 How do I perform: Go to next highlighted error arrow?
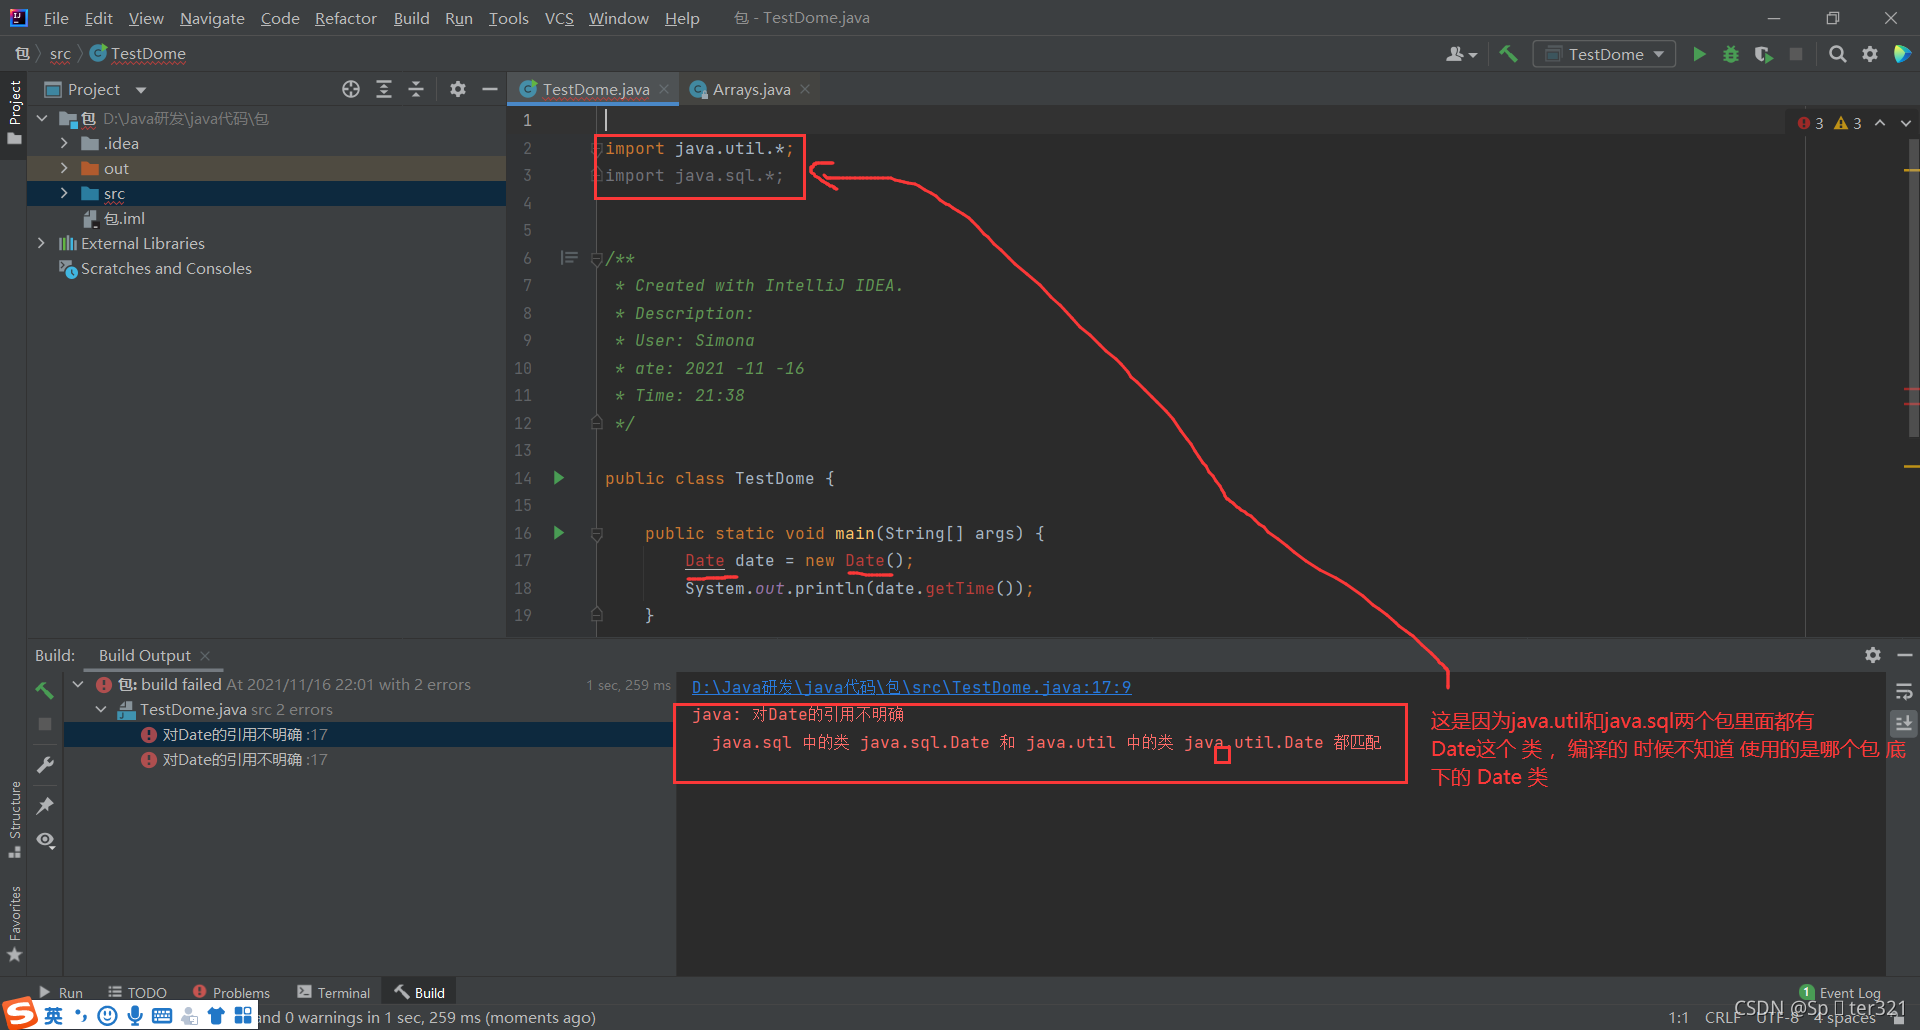pos(1905,123)
